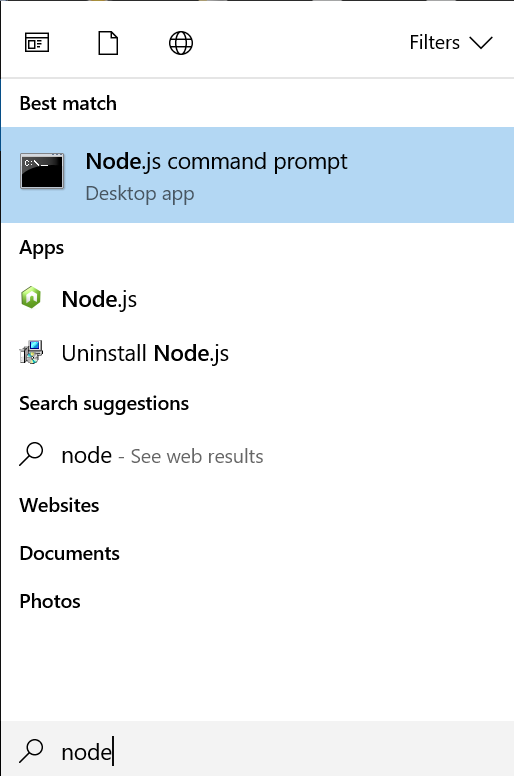Expand the Documents category
The height and width of the screenshot is (776, 514).
(69, 553)
